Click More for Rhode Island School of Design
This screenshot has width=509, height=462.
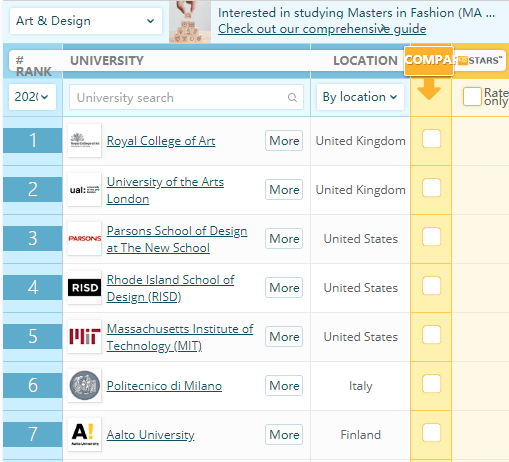click(284, 288)
